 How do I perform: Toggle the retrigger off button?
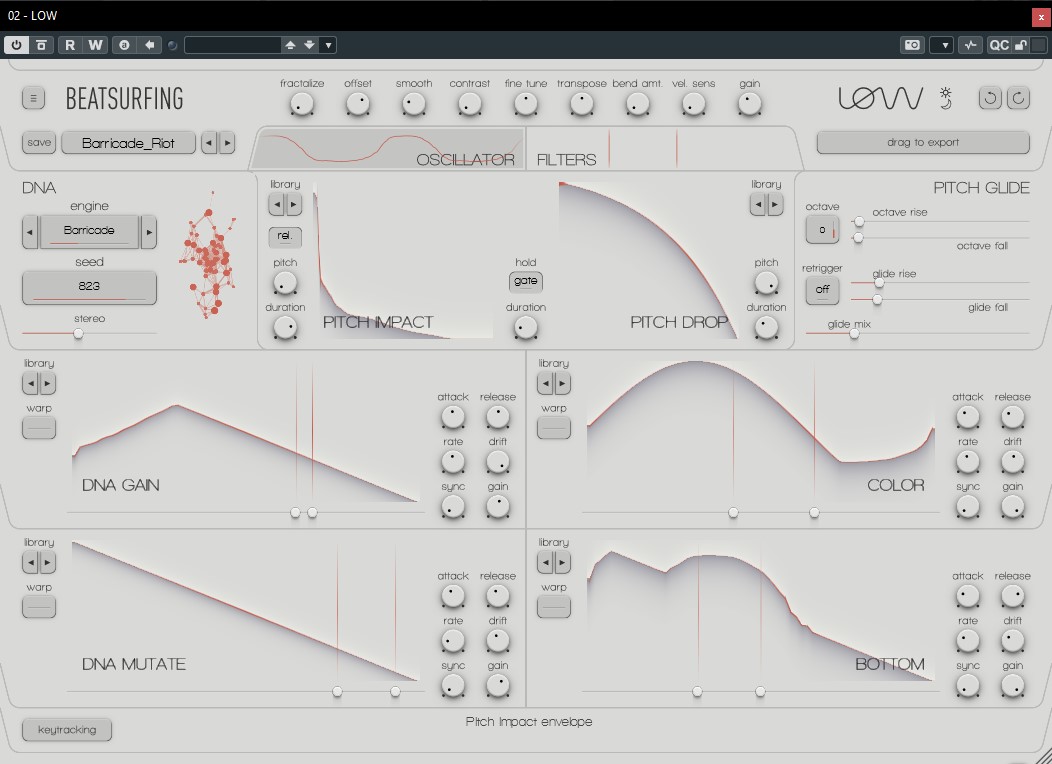point(823,290)
